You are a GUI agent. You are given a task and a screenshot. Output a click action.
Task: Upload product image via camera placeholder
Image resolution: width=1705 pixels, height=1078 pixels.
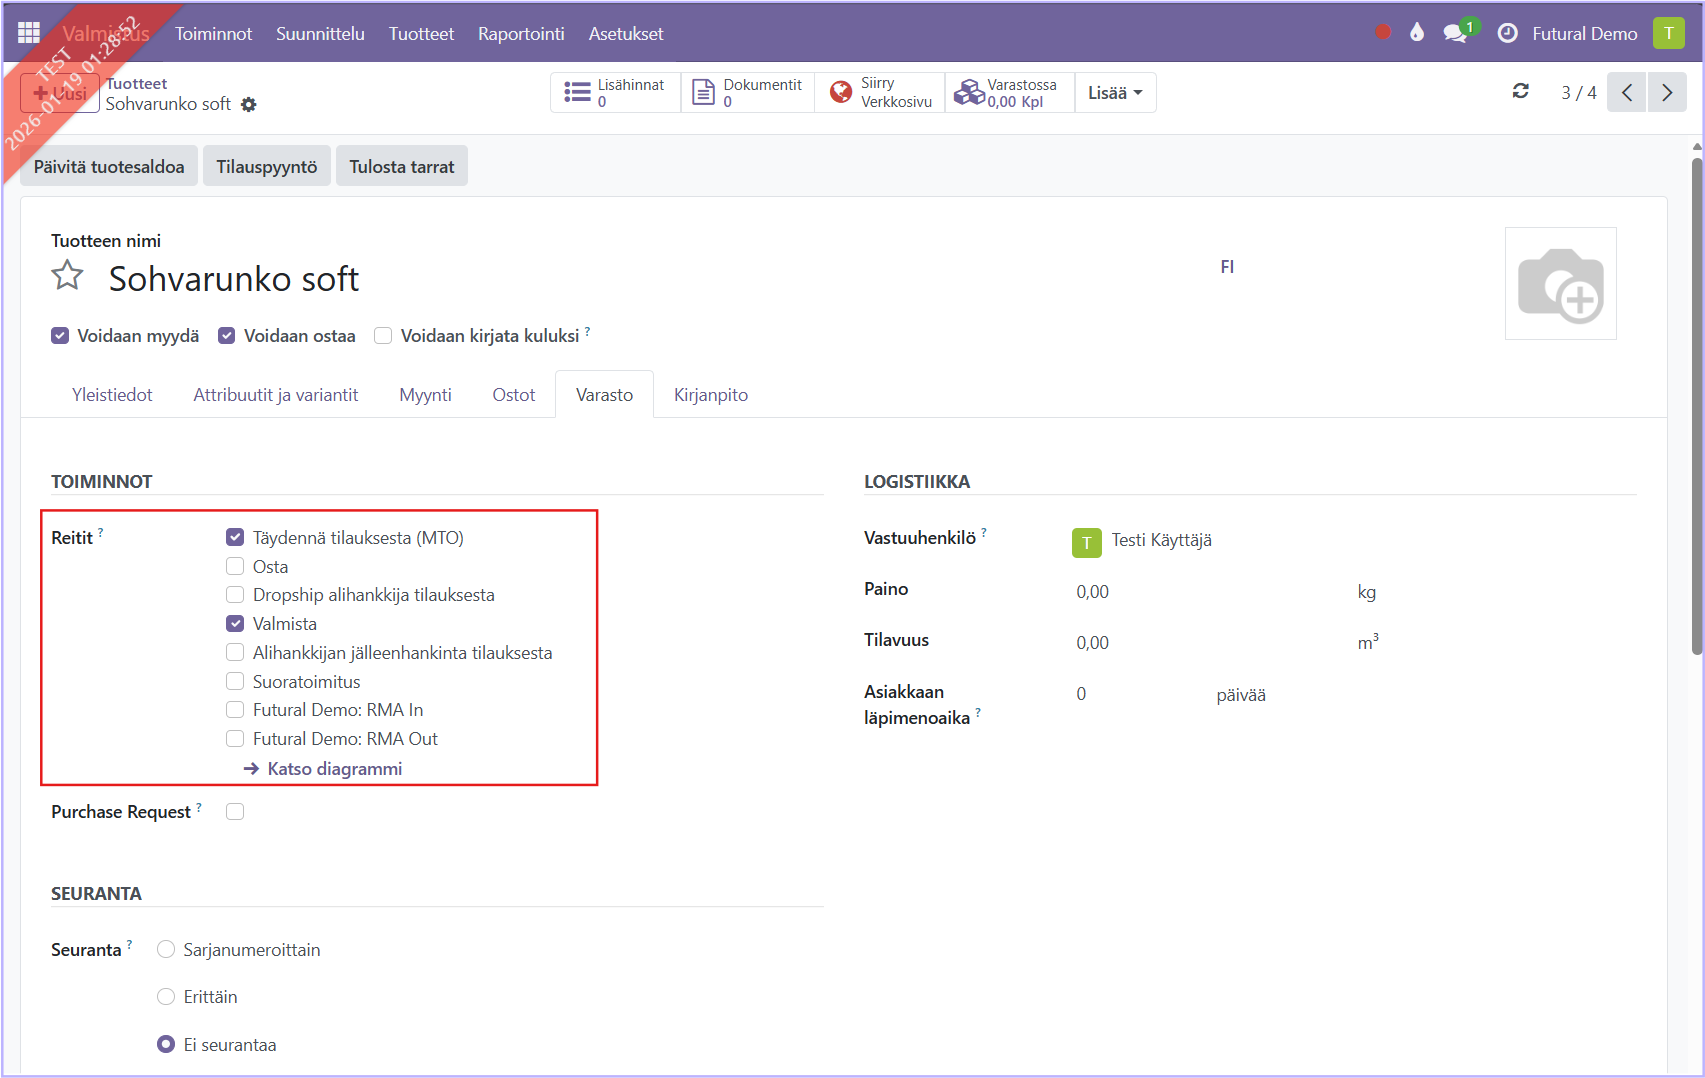coord(1560,284)
